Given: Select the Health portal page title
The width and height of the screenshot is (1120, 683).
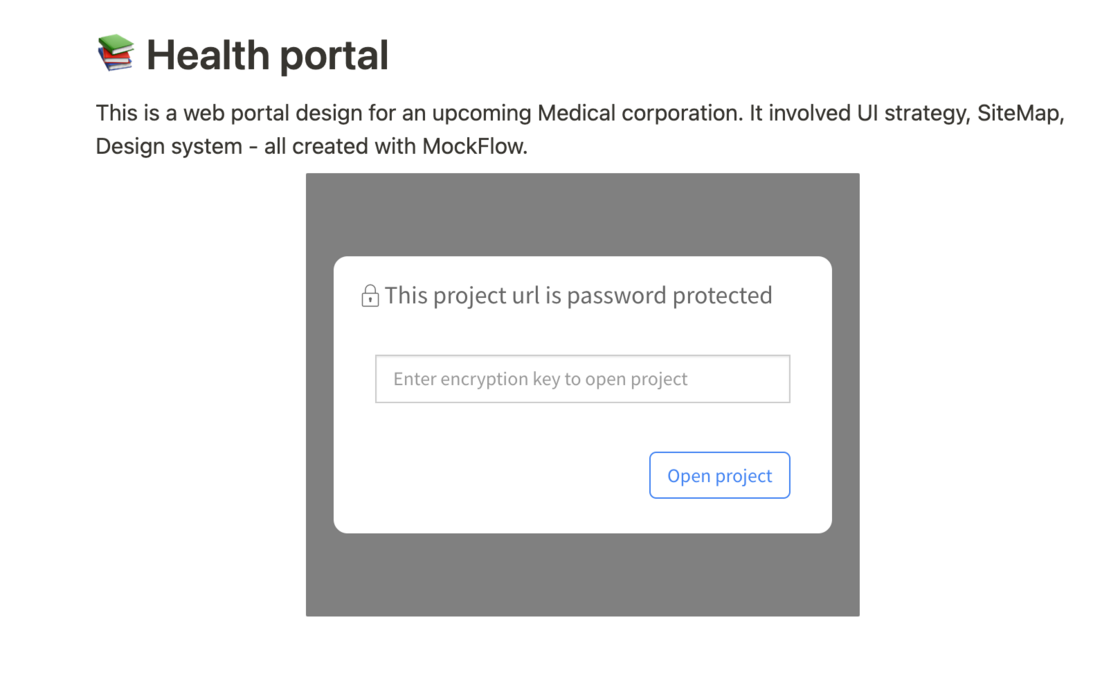Looking at the screenshot, I should pos(266,55).
